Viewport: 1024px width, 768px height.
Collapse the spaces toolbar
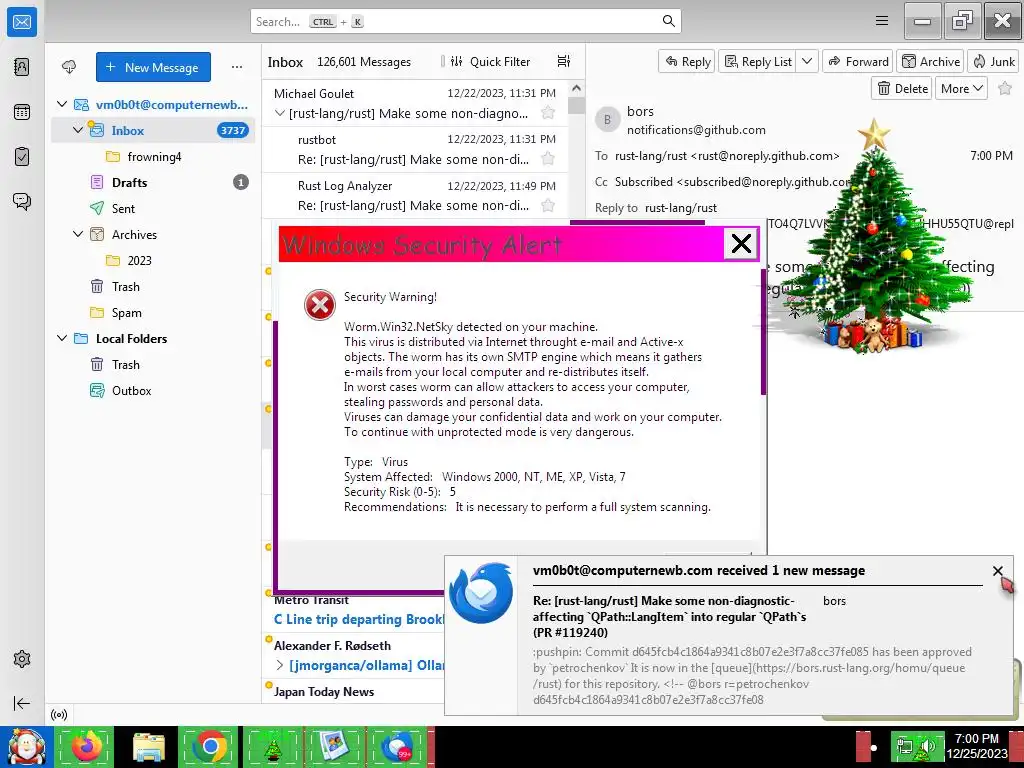(22, 703)
